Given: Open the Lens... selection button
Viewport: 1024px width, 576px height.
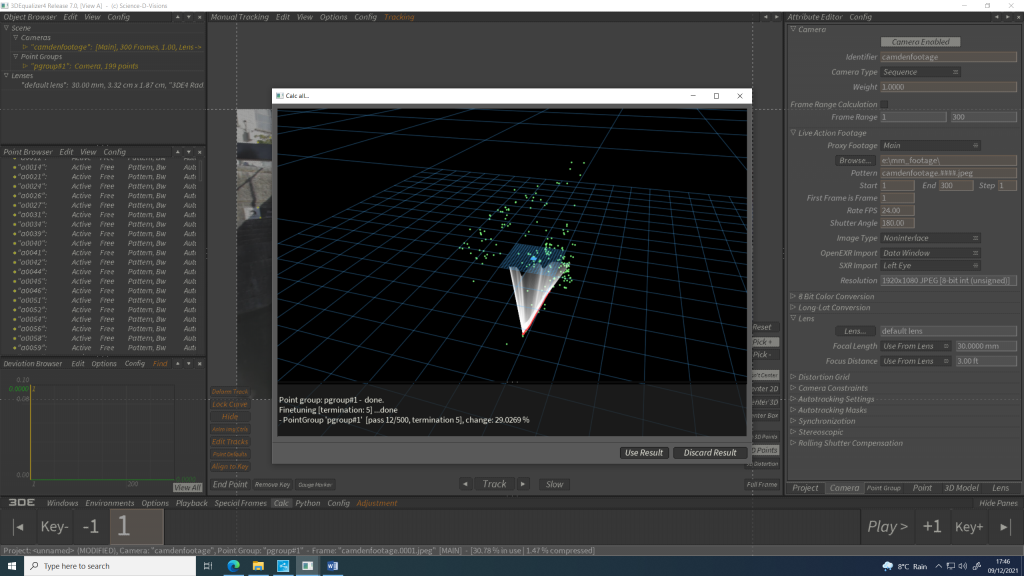Looking at the screenshot, I should 855,331.
